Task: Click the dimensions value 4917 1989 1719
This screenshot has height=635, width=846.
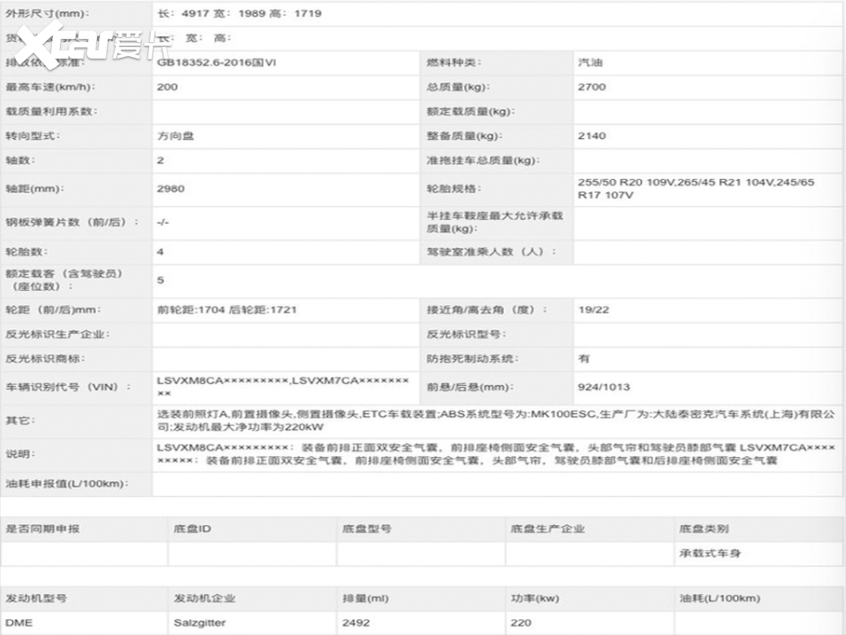Action: 240,13
